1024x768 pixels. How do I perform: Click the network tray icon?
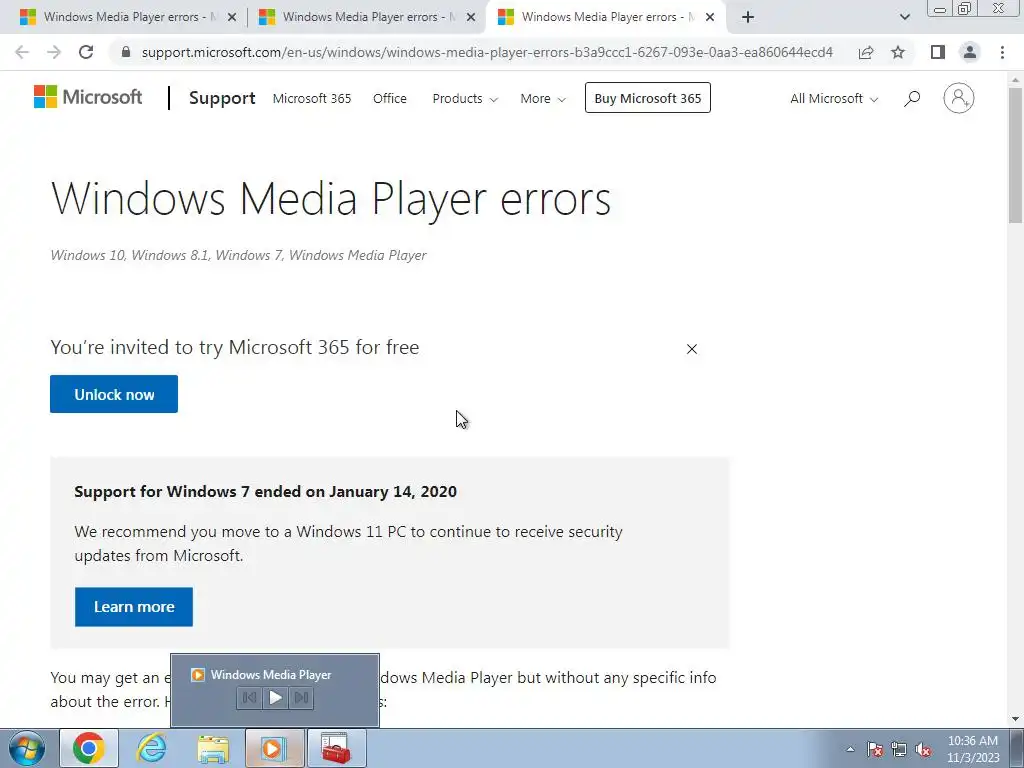coord(899,750)
